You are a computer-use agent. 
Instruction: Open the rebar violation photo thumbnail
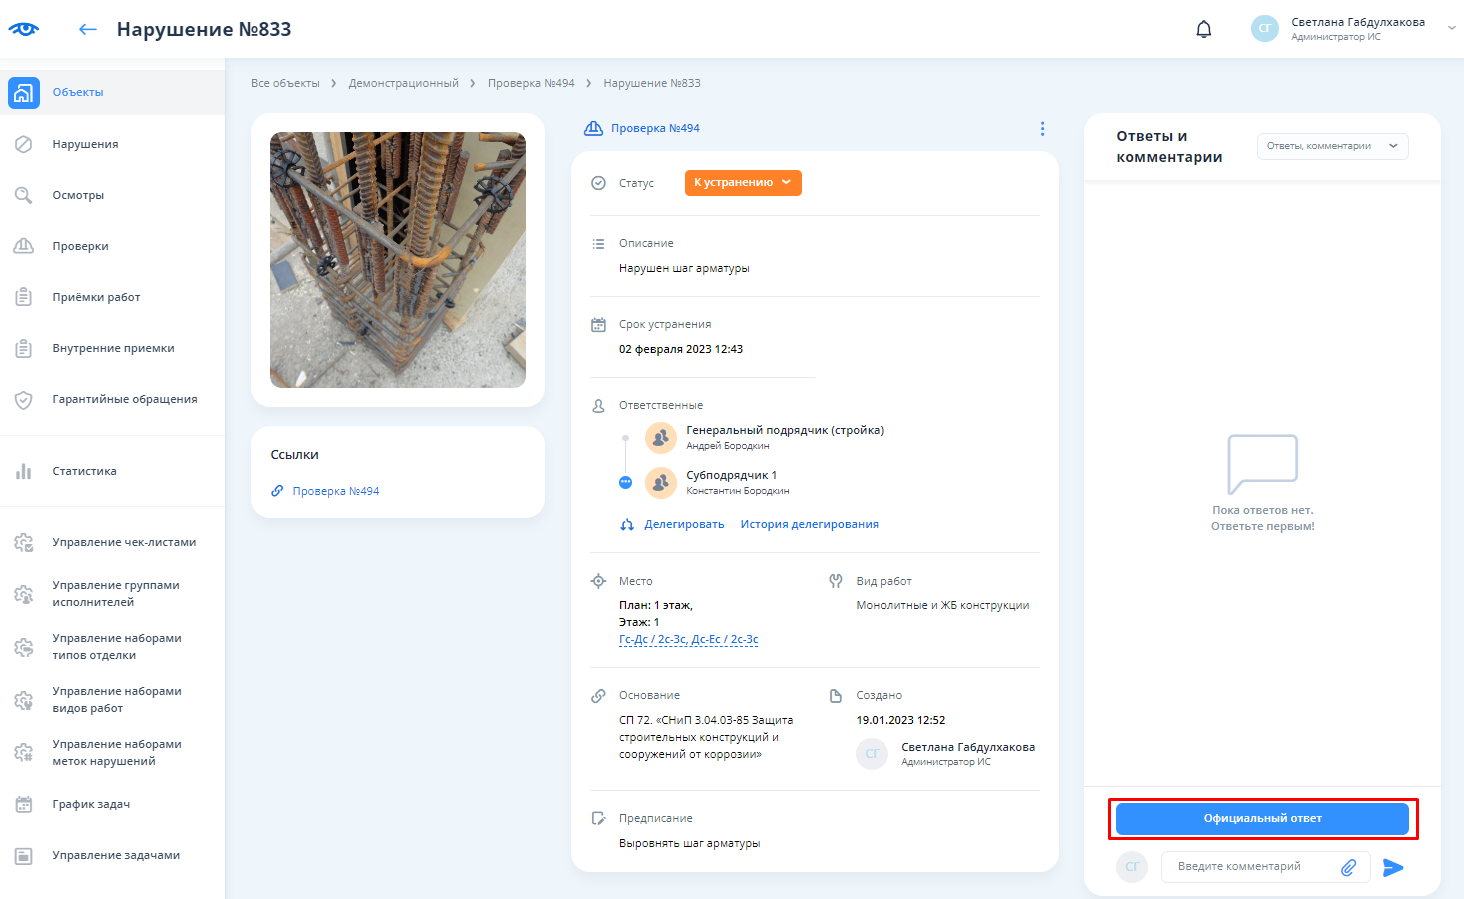(x=398, y=260)
